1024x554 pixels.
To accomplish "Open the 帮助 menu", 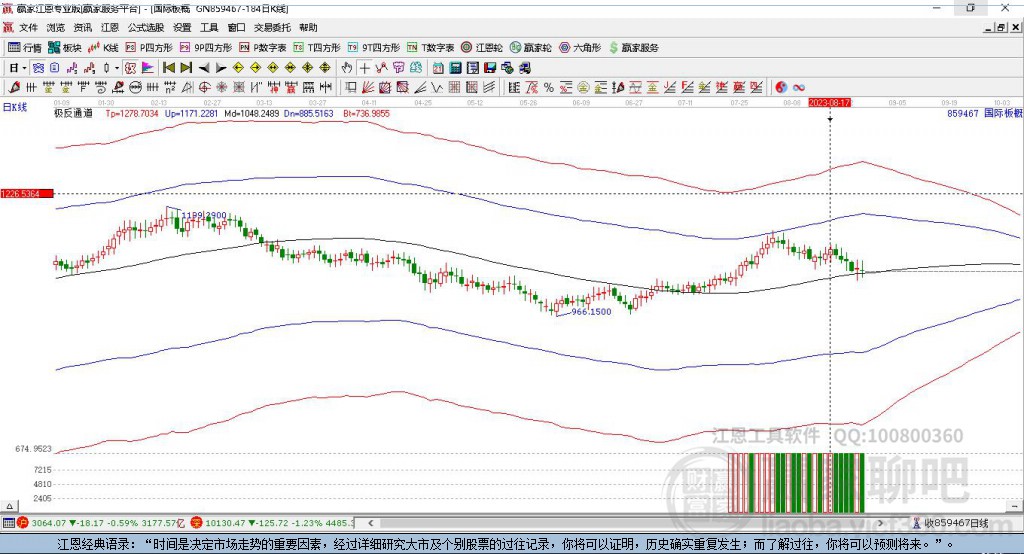I will coord(308,27).
